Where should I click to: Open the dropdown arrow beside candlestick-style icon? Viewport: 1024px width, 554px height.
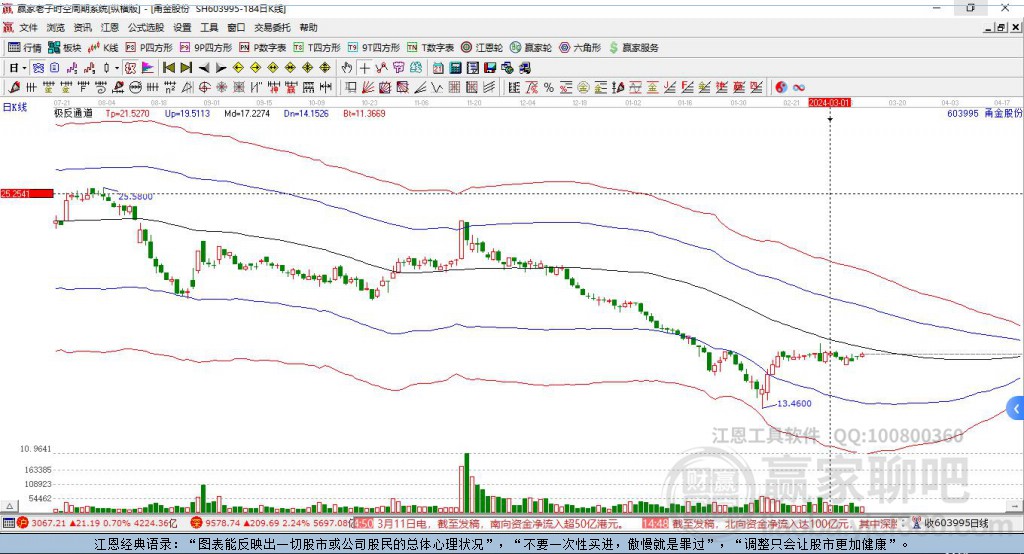coord(117,67)
